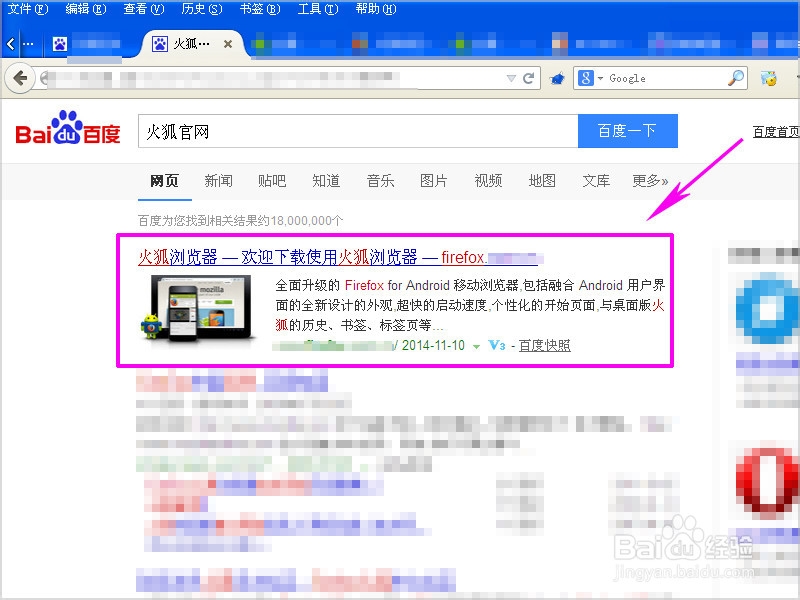
Task: Open the 书签 menu
Action: (258, 9)
